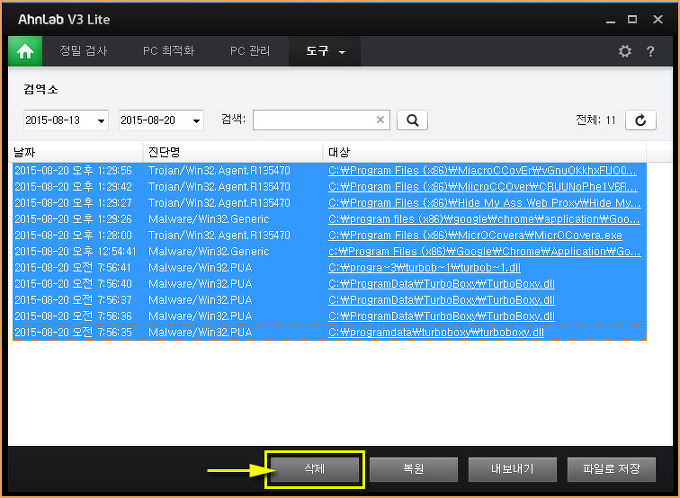Open the MiacroCCovEr file path link
This screenshot has width=680, height=498.
coord(482,170)
